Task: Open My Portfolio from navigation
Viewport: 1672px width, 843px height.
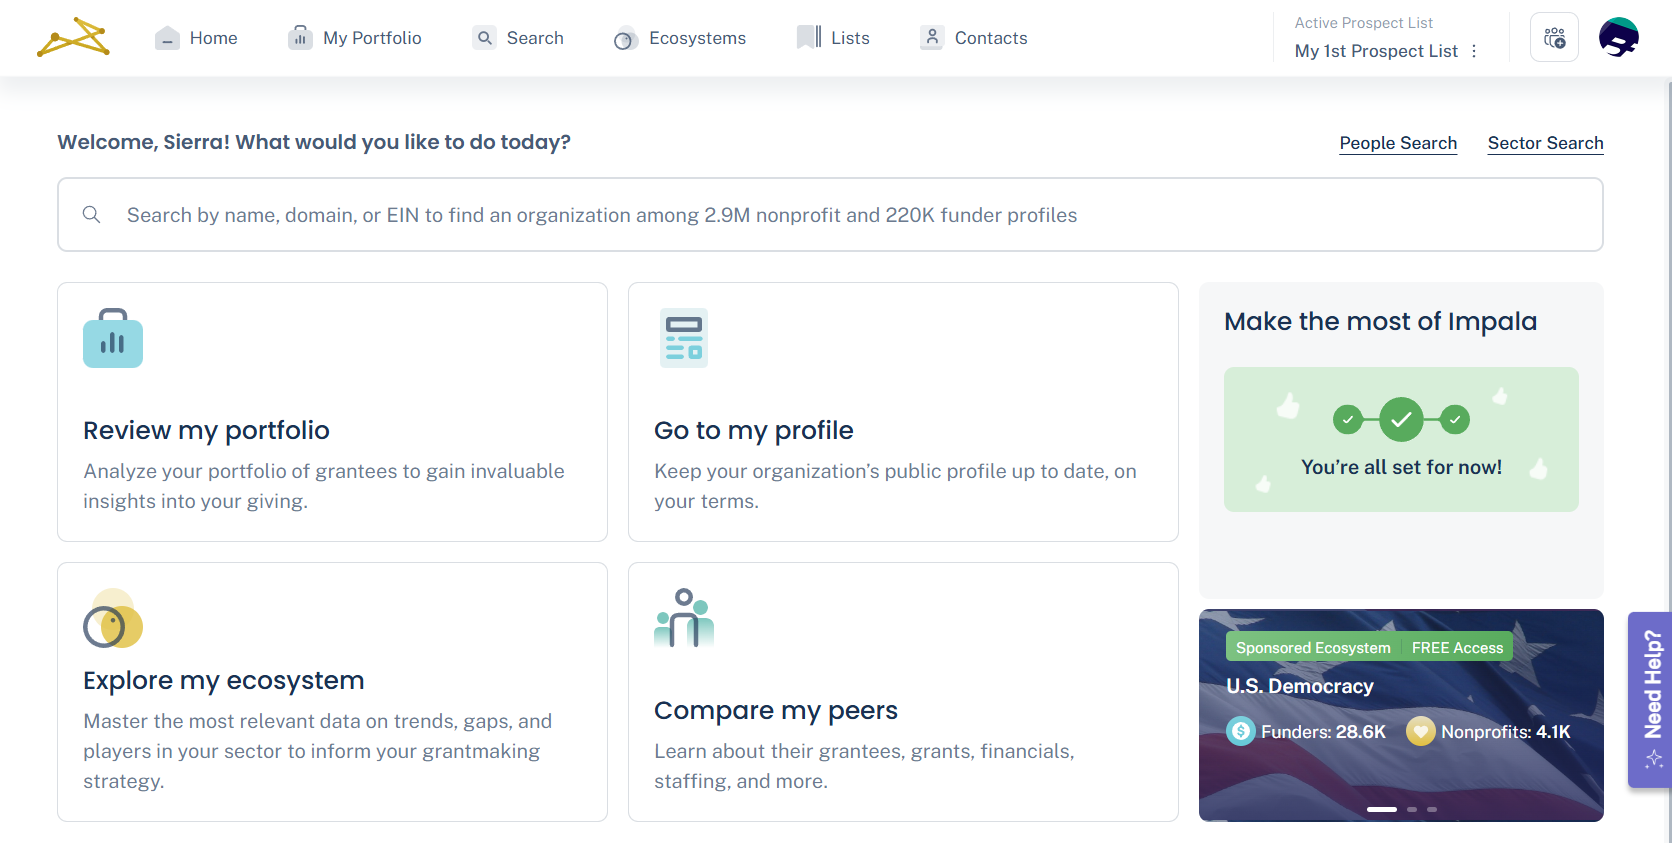Action: (355, 38)
